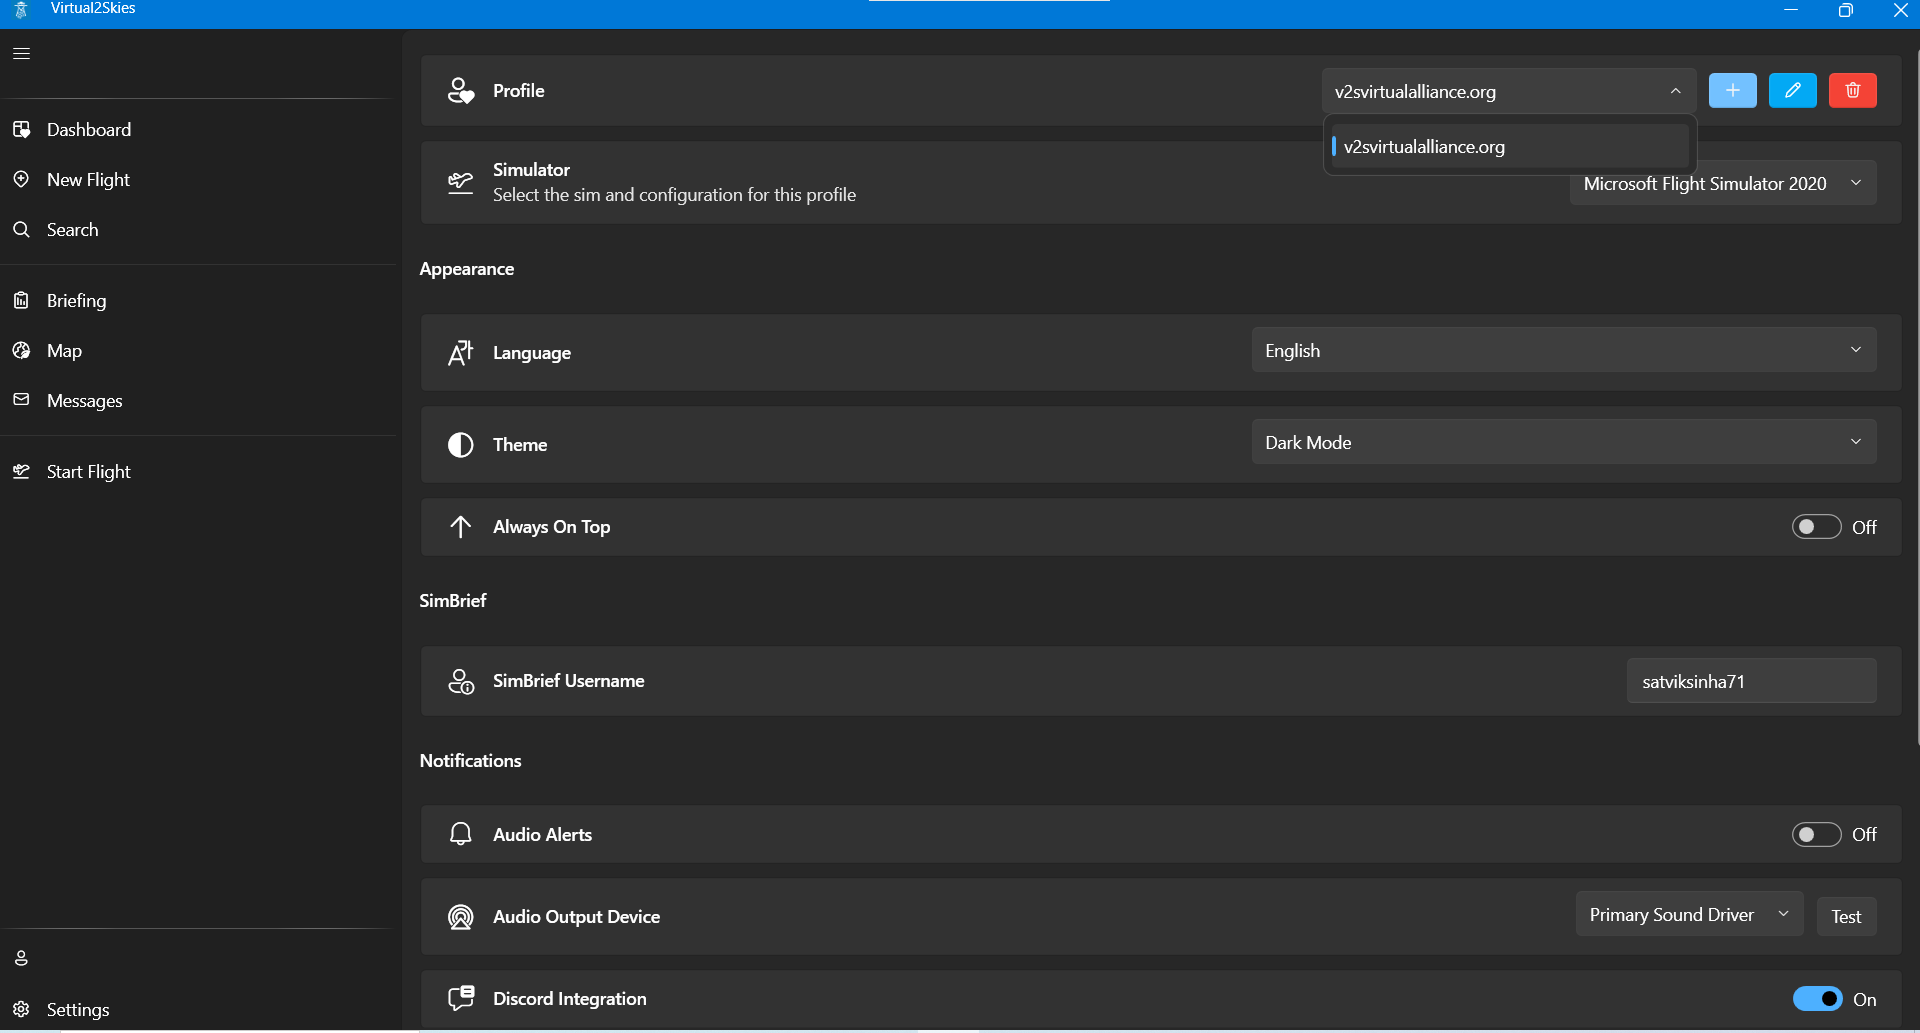Collapse the Profile dropdown
Viewport: 1920px width, 1033px height.
pyautogui.click(x=1509, y=91)
